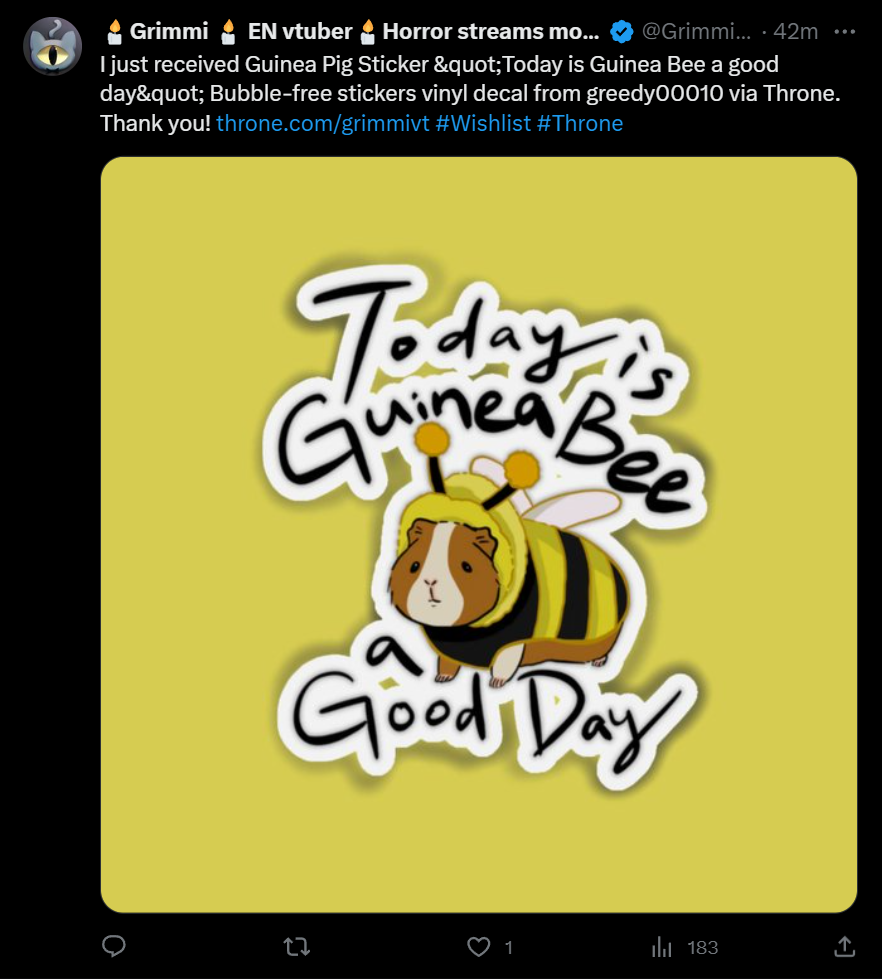Click the 183 views count
The width and height of the screenshot is (882, 979).
pos(703,948)
